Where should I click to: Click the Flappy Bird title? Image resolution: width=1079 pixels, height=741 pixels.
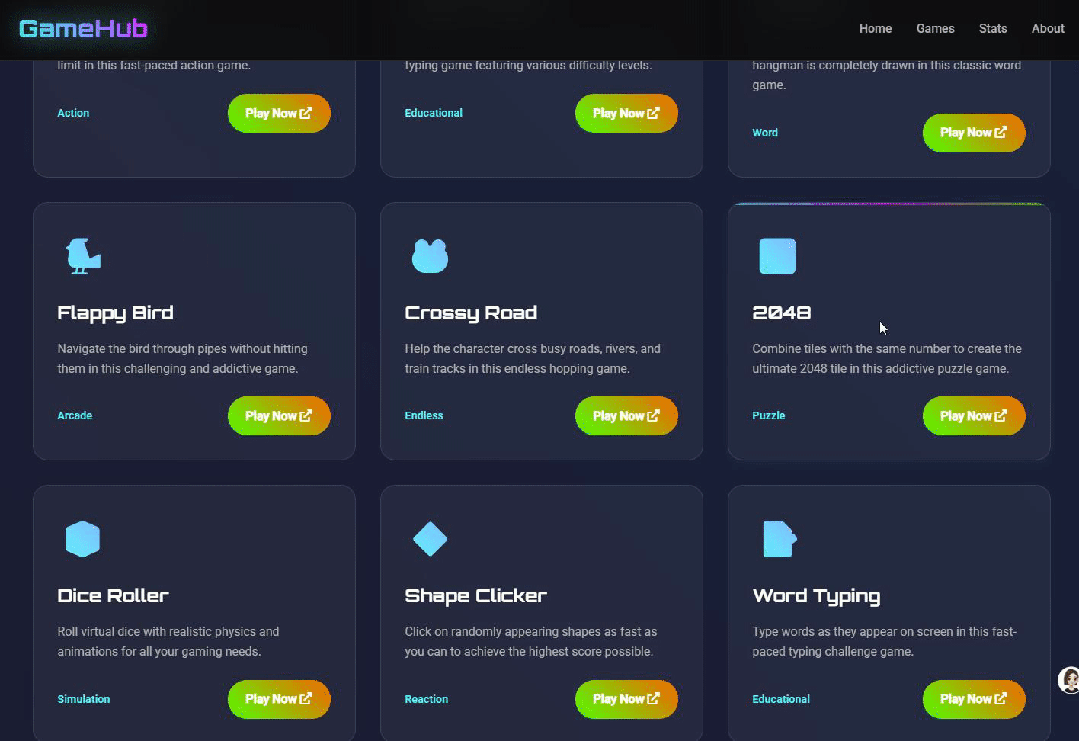[116, 313]
